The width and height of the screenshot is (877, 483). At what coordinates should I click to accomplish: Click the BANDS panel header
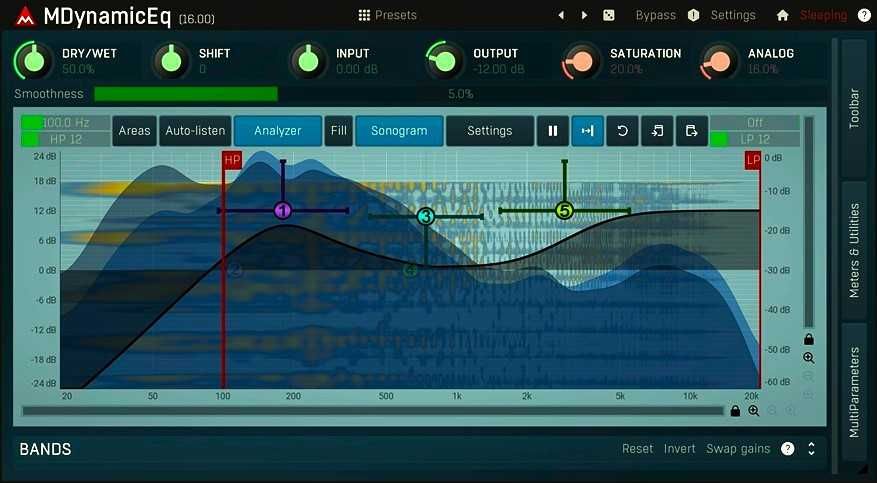45,449
